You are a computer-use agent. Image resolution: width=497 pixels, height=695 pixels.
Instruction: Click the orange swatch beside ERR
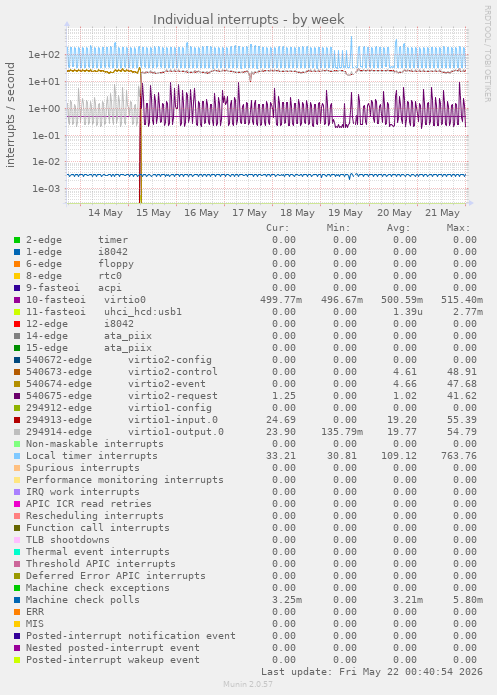tap(17, 612)
